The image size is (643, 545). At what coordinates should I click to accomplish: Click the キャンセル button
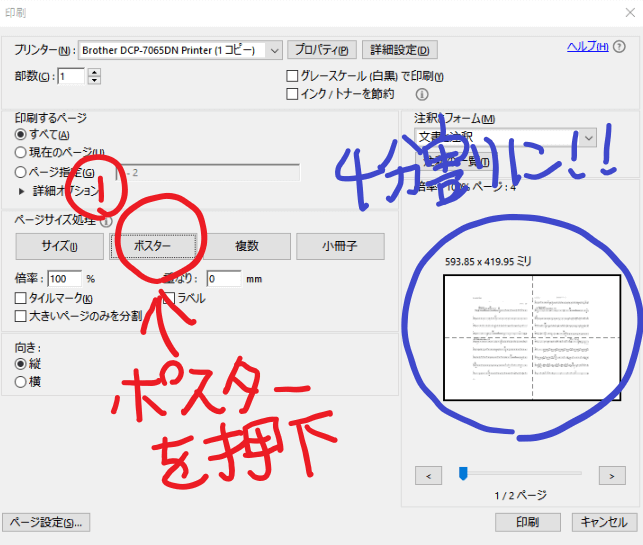(x=604, y=522)
